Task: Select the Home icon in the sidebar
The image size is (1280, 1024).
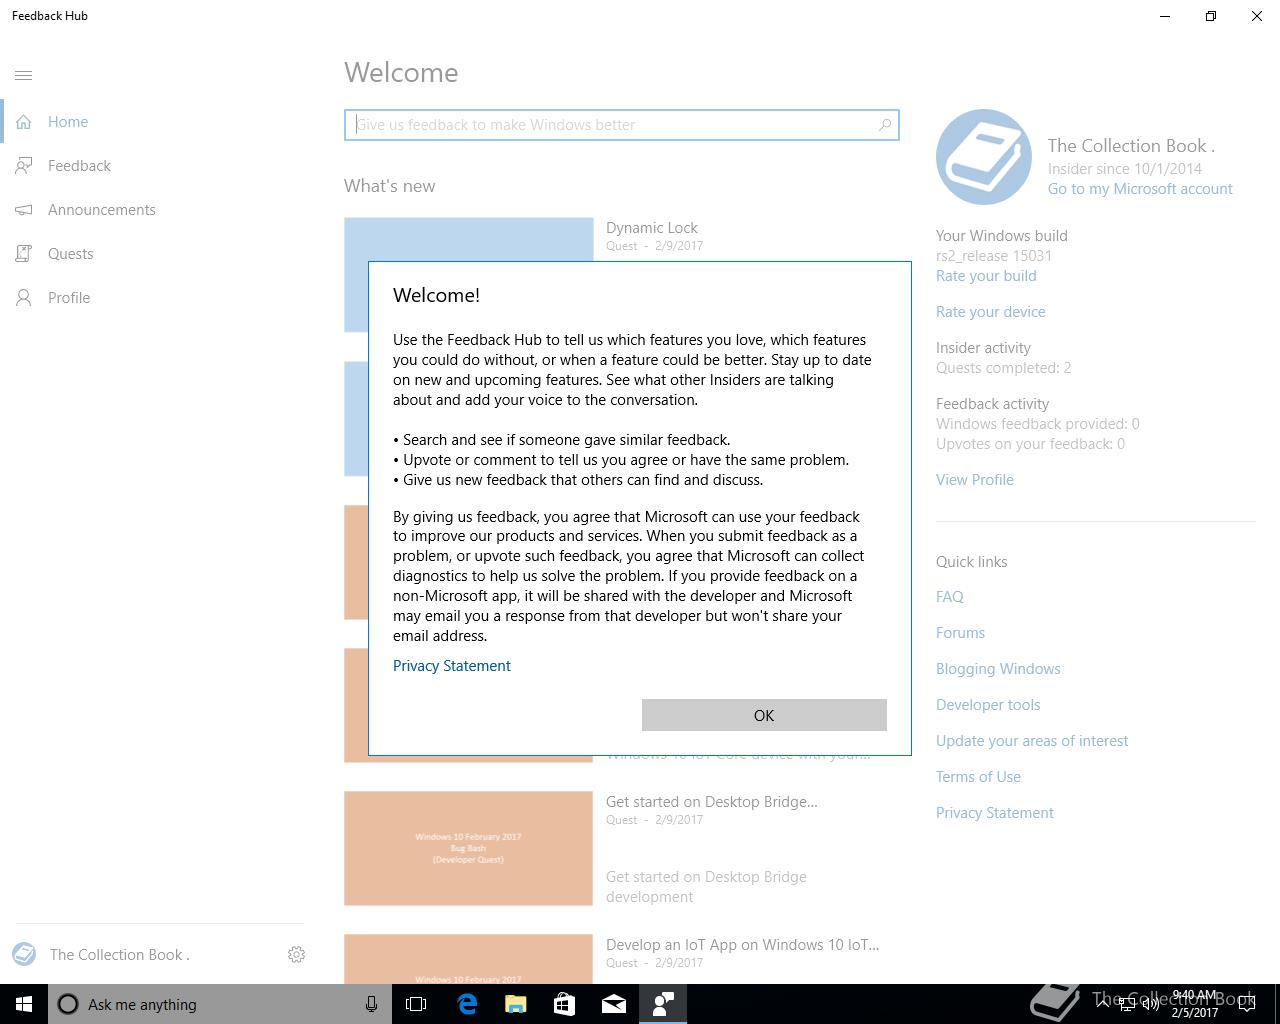Action: [24, 122]
